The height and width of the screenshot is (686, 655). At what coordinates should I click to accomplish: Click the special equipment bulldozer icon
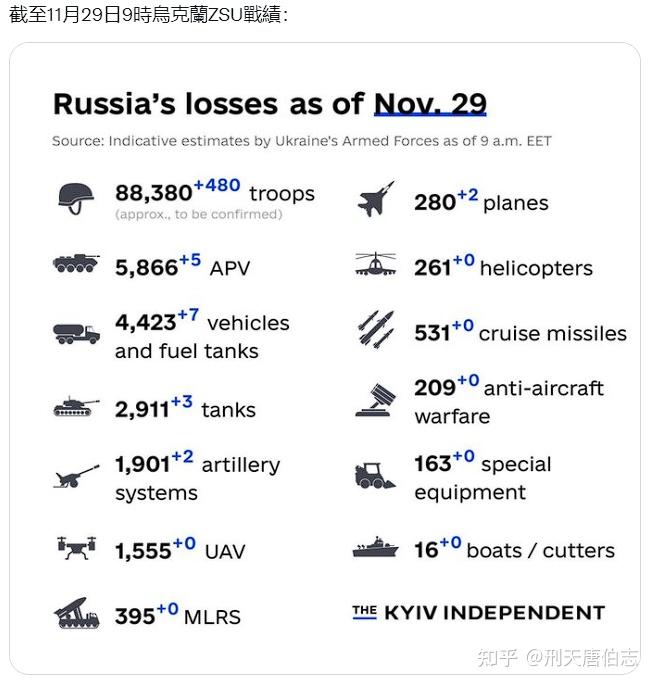coord(376,476)
